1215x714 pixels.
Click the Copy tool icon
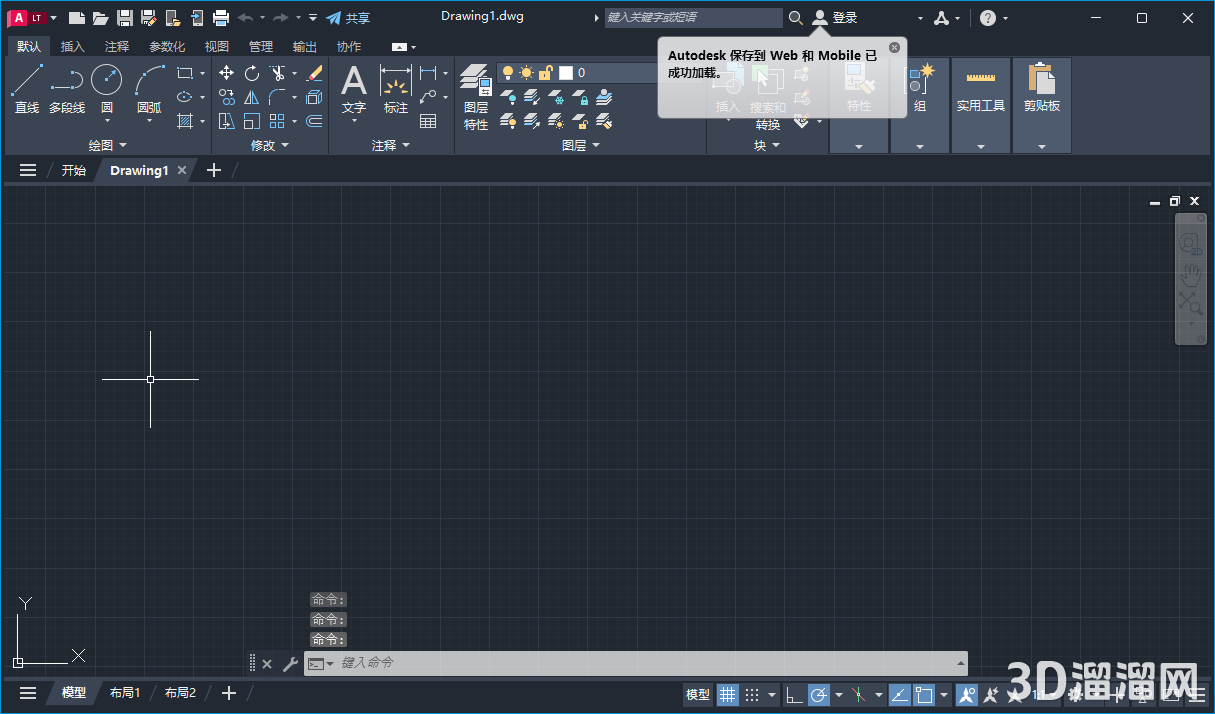click(x=227, y=97)
